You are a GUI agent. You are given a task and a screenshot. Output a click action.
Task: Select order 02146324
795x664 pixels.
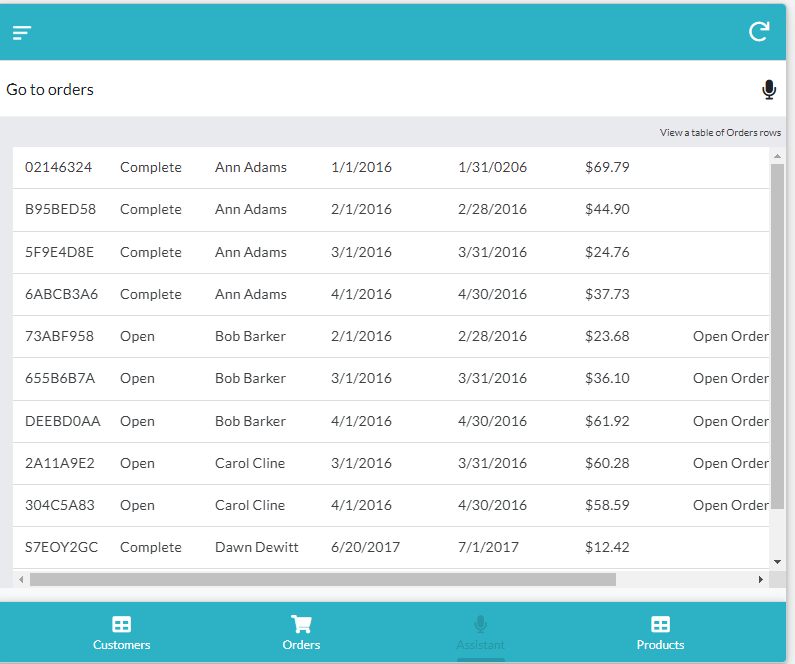click(58, 167)
